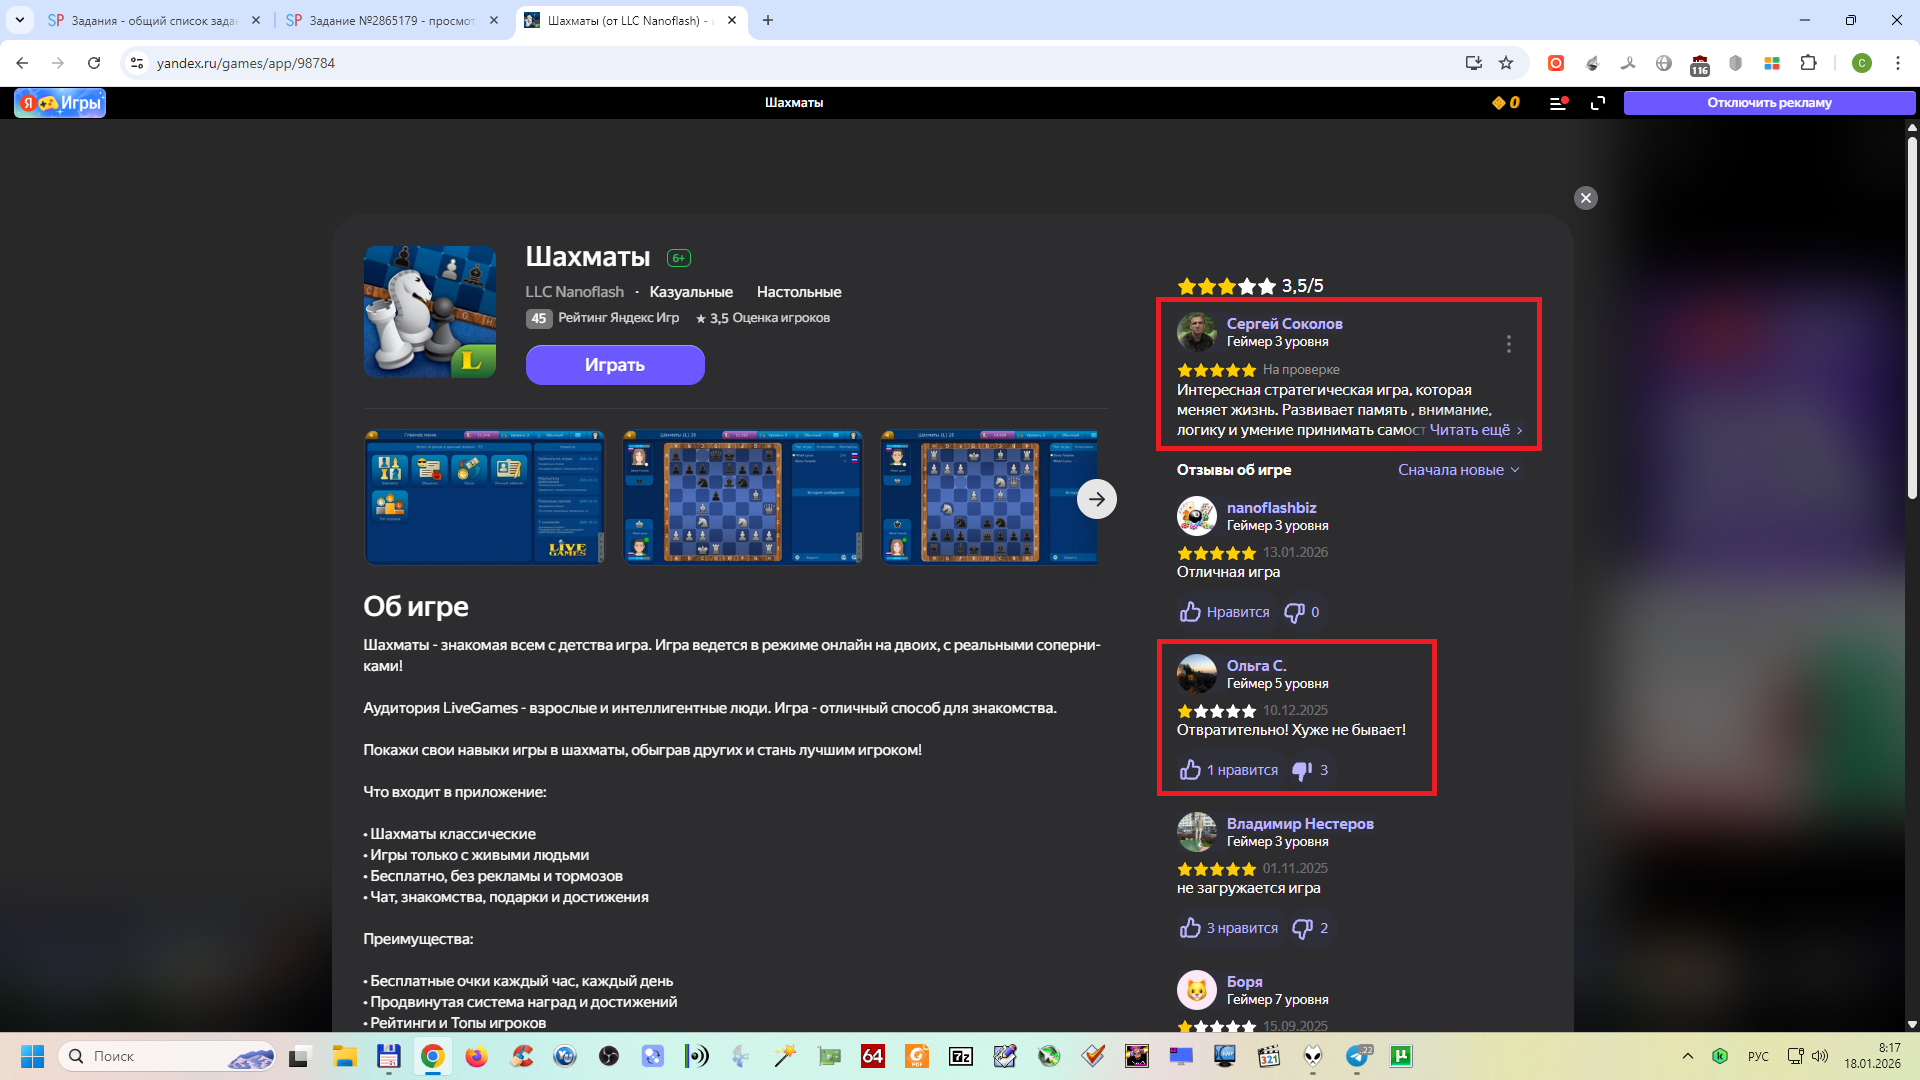Image resolution: width=1920 pixels, height=1080 pixels.
Task: Open the first game screenshot thumbnail
Action: (484, 497)
